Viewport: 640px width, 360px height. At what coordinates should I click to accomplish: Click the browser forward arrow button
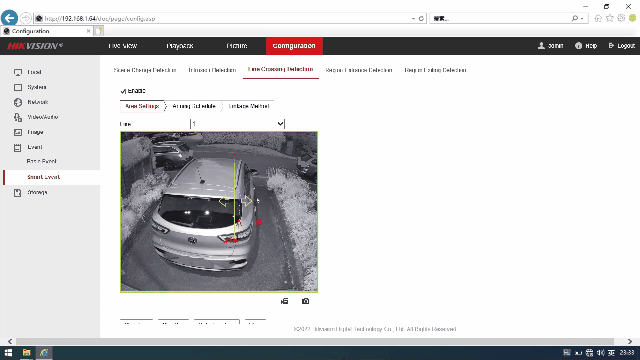pos(25,18)
